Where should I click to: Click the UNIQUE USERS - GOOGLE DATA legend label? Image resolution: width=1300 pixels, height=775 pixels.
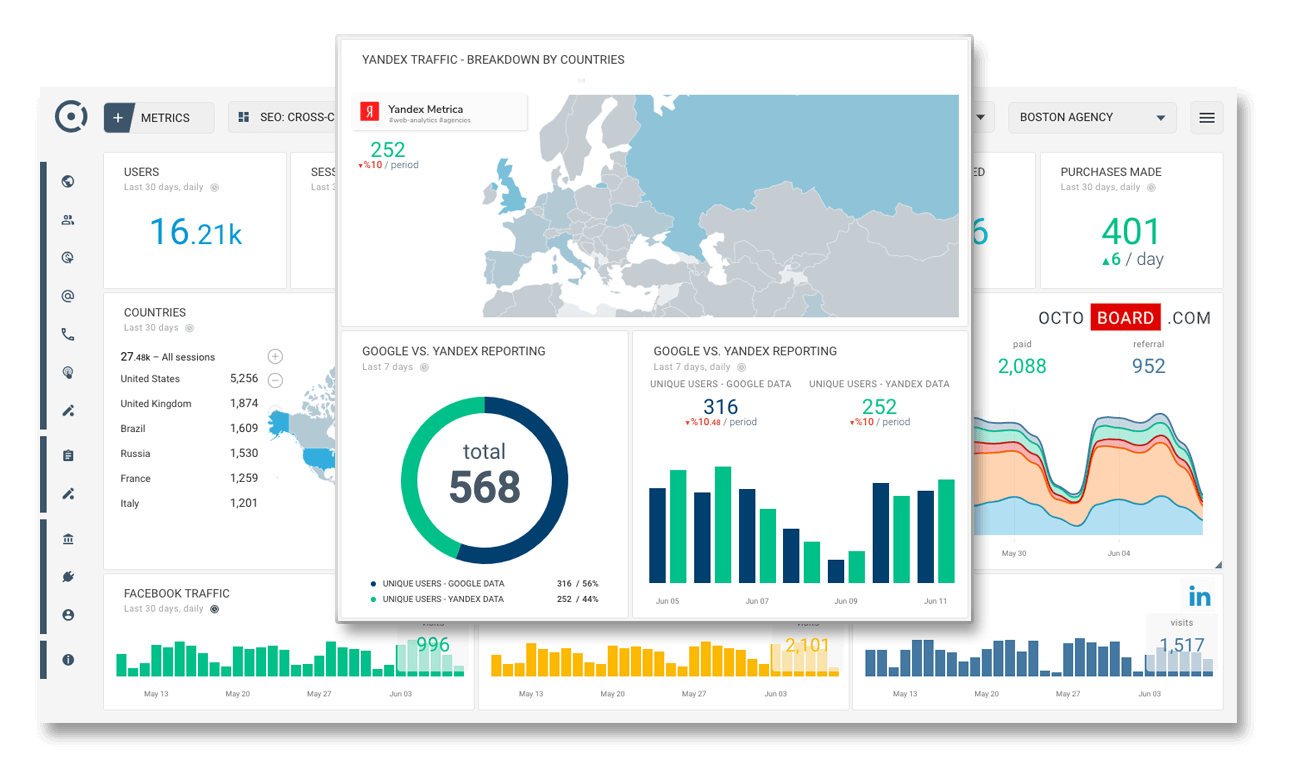pyautogui.click(x=443, y=583)
